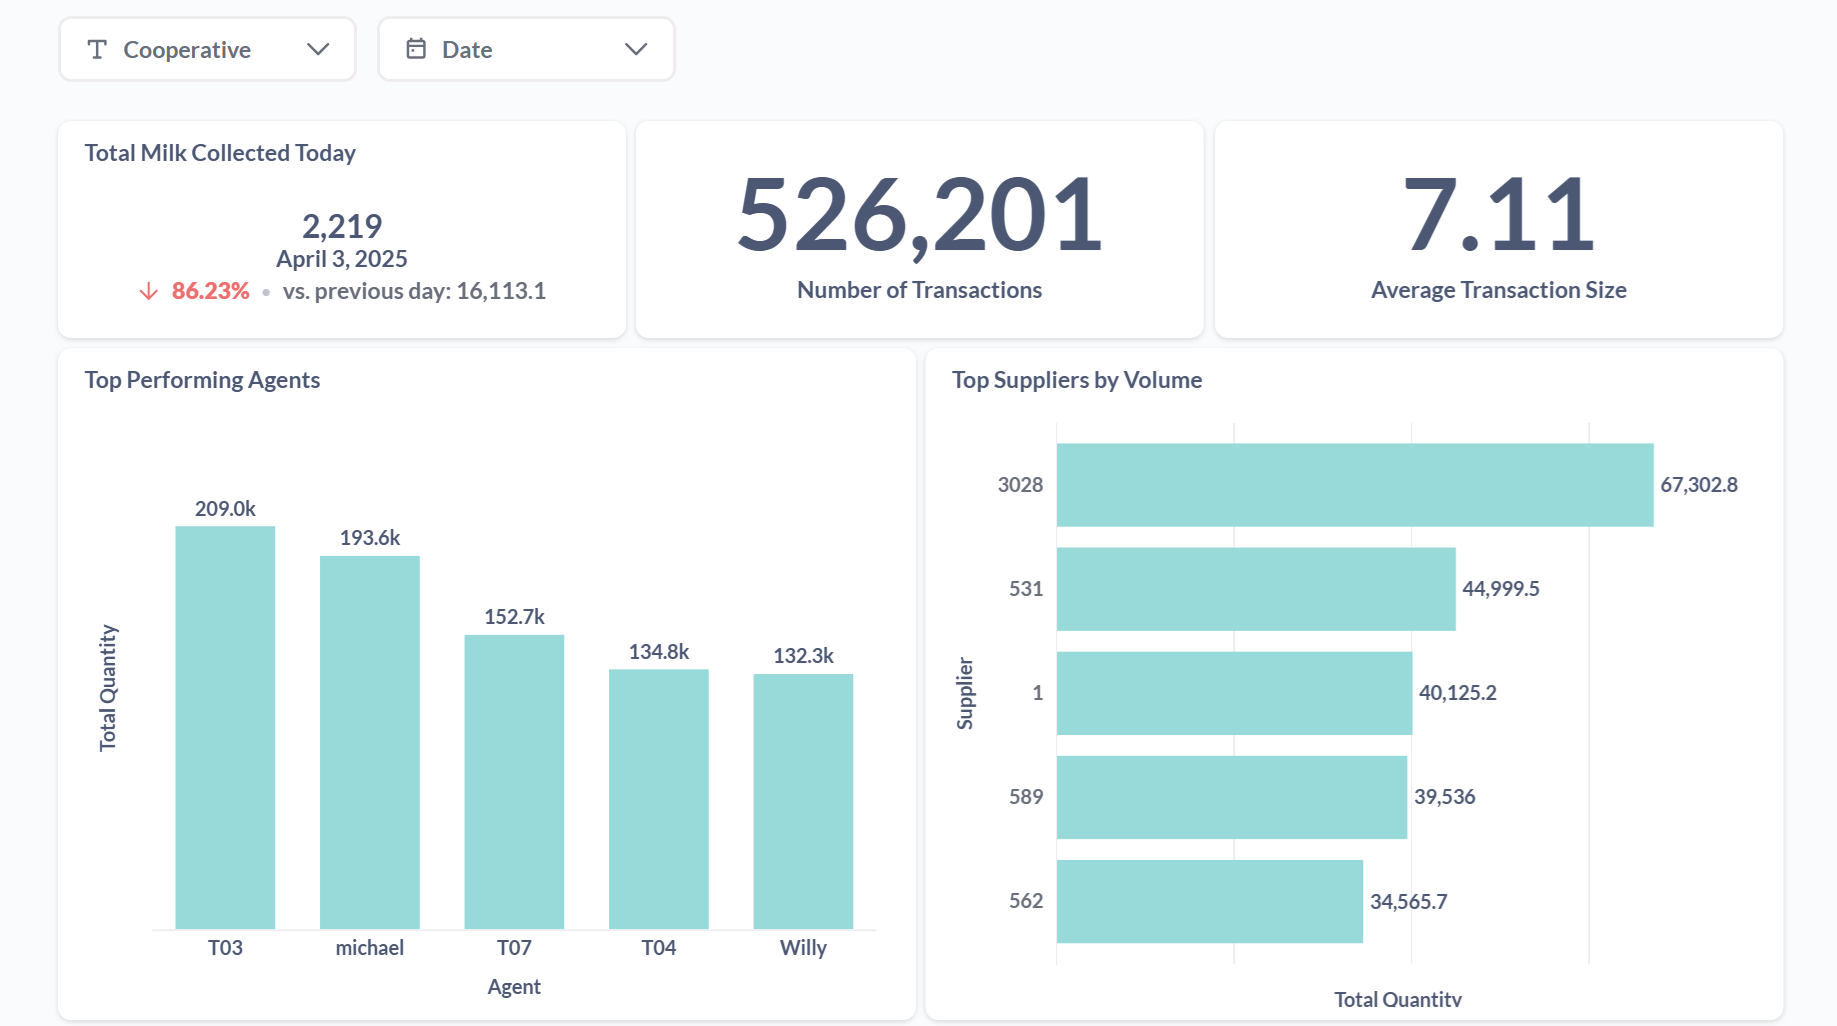The width and height of the screenshot is (1837, 1026).
Task: Click the 7.11 average transaction value
Action: click(x=1498, y=214)
